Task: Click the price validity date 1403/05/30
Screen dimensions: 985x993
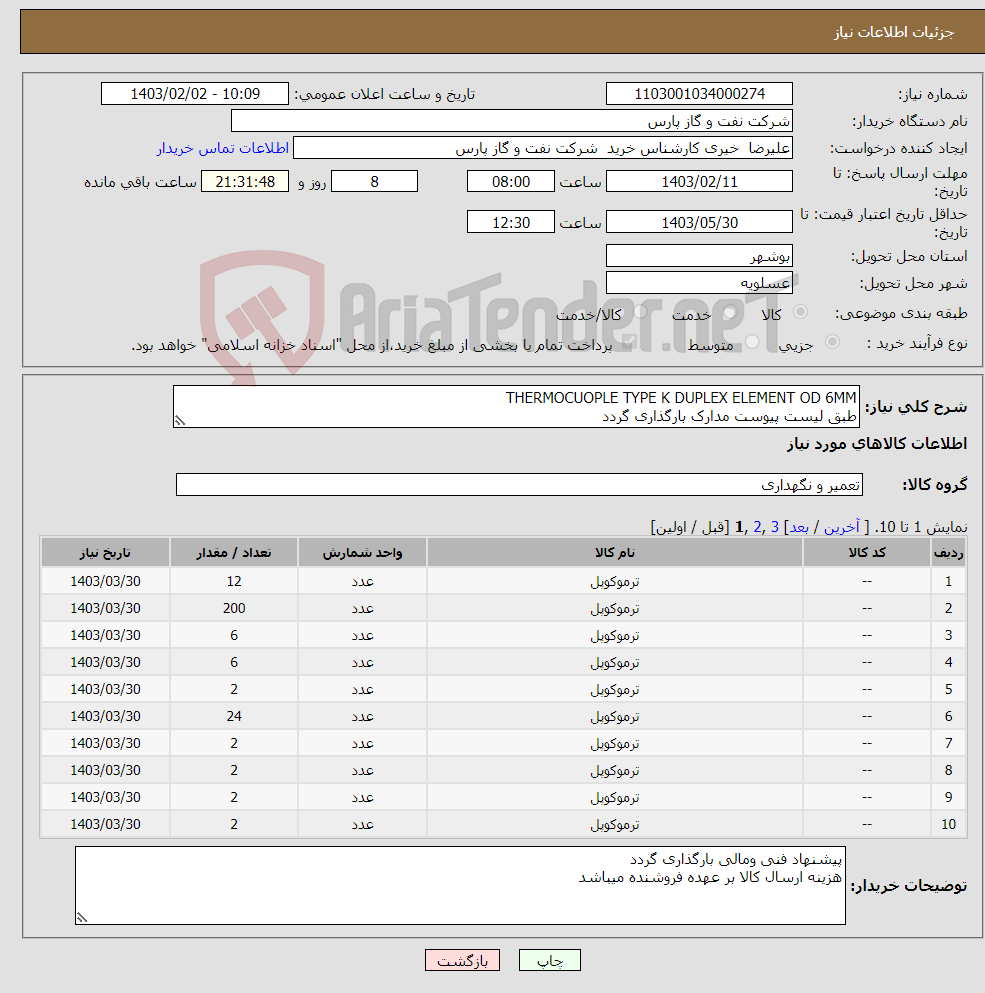Action: pos(699,222)
